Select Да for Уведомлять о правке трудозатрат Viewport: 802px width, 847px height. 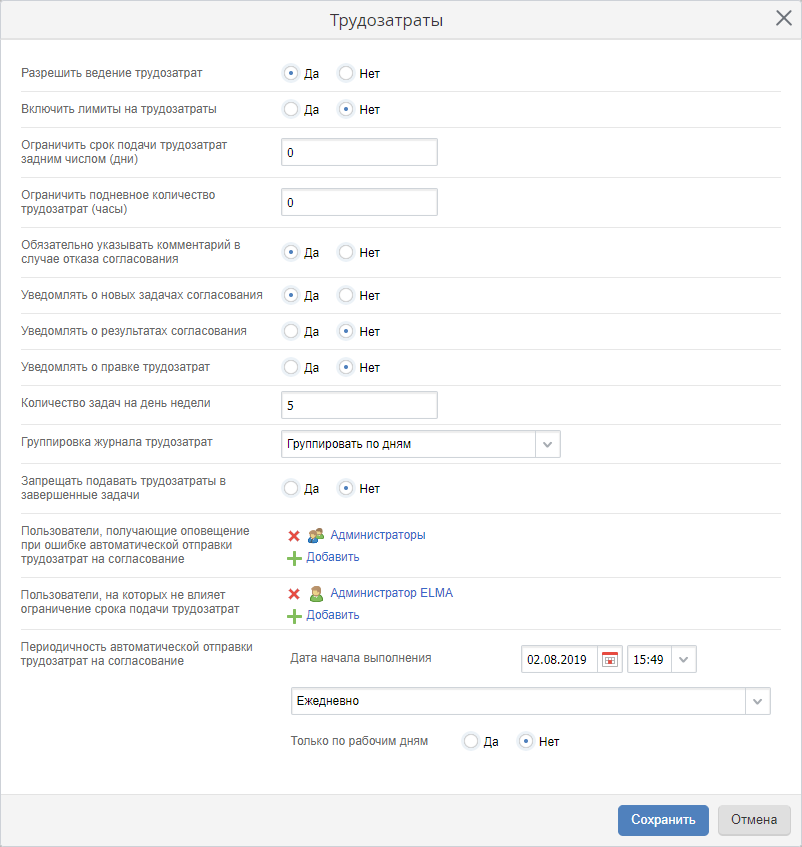(x=291, y=367)
